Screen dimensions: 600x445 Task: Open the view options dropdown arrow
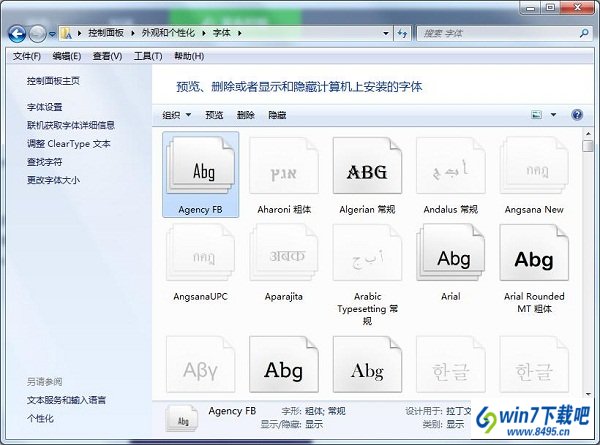553,114
